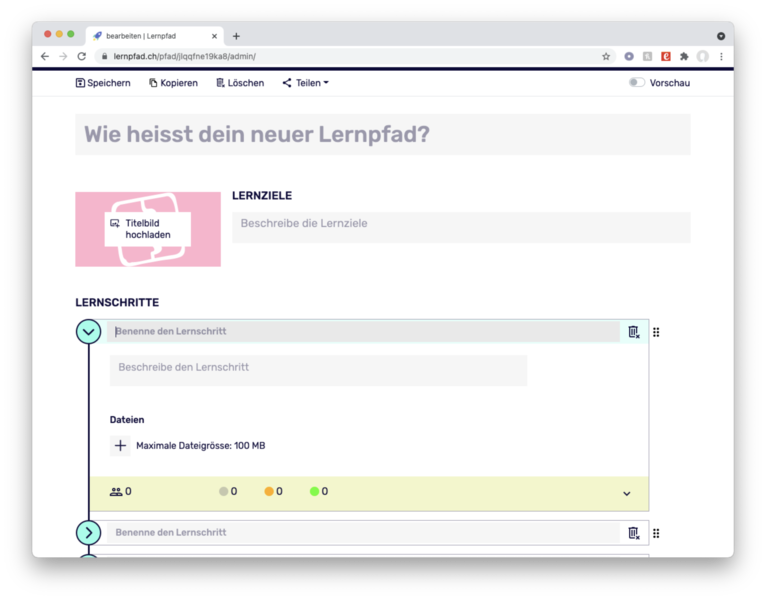Click Löschen in the top toolbar

(240, 83)
